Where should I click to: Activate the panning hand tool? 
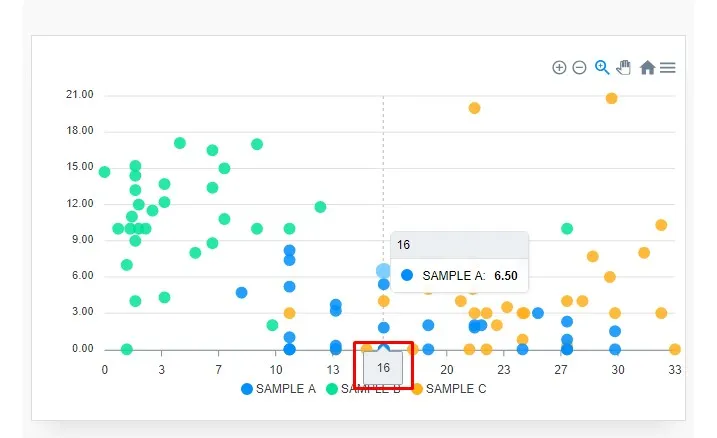click(x=624, y=68)
